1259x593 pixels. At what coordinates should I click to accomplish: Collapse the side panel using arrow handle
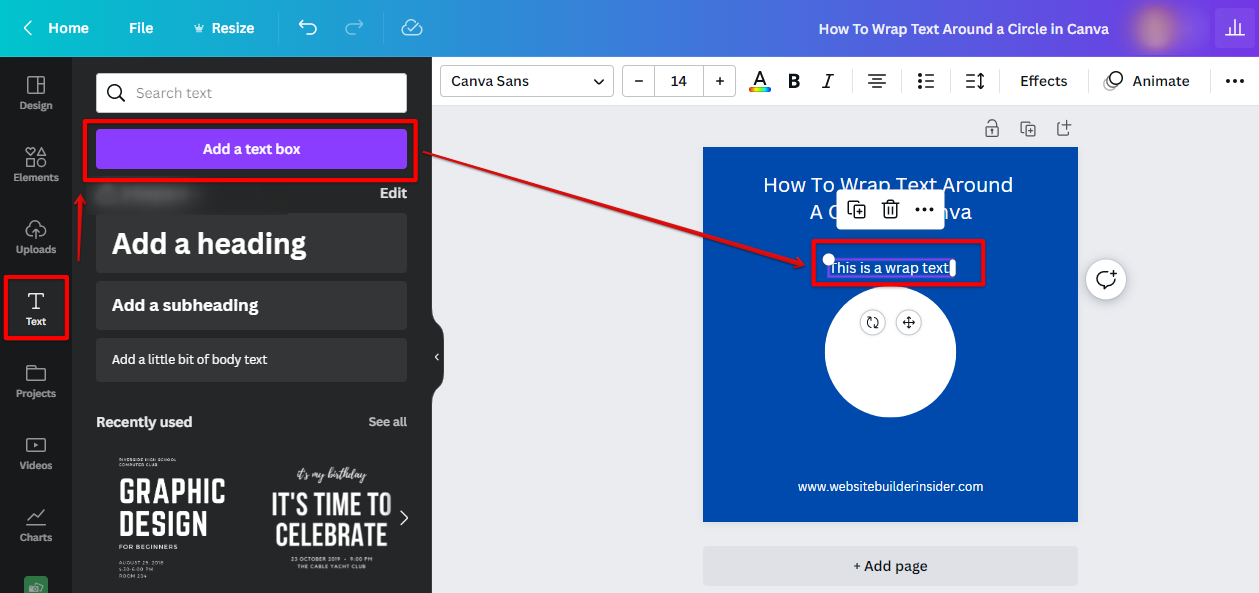click(x=436, y=357)
